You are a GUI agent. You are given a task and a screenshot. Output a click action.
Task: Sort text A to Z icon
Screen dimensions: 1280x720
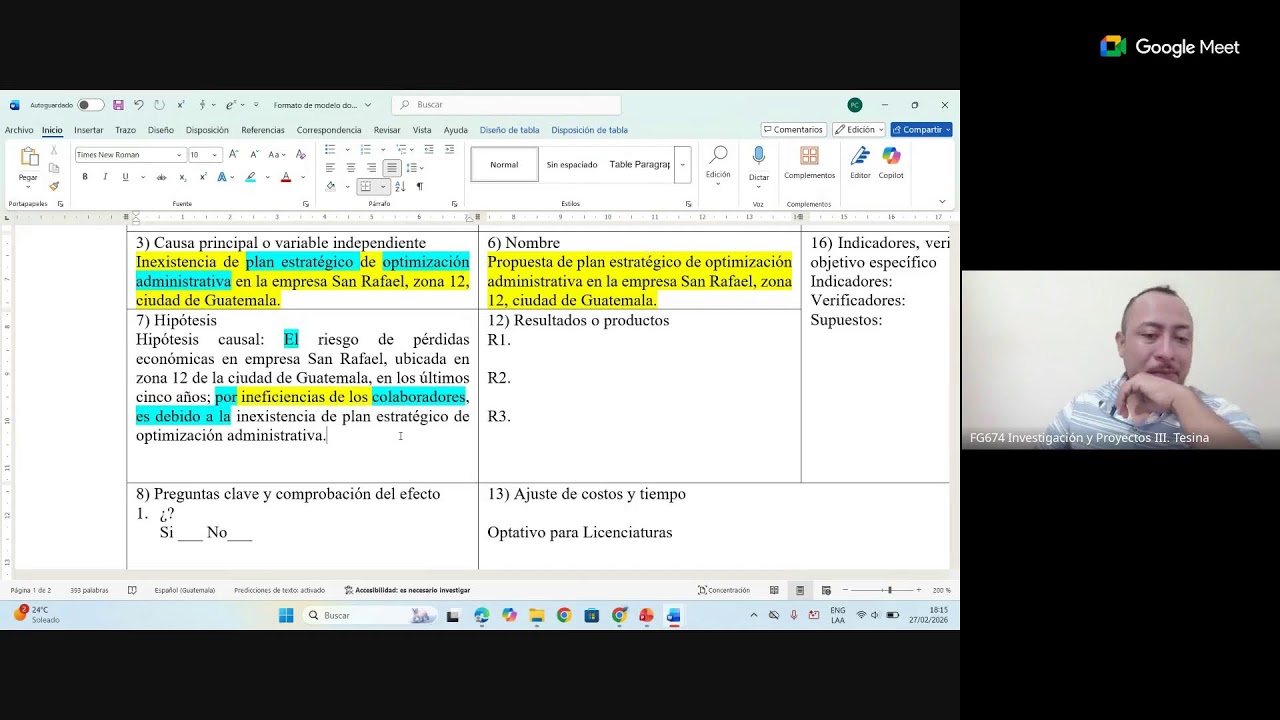(x=400, y=186)
